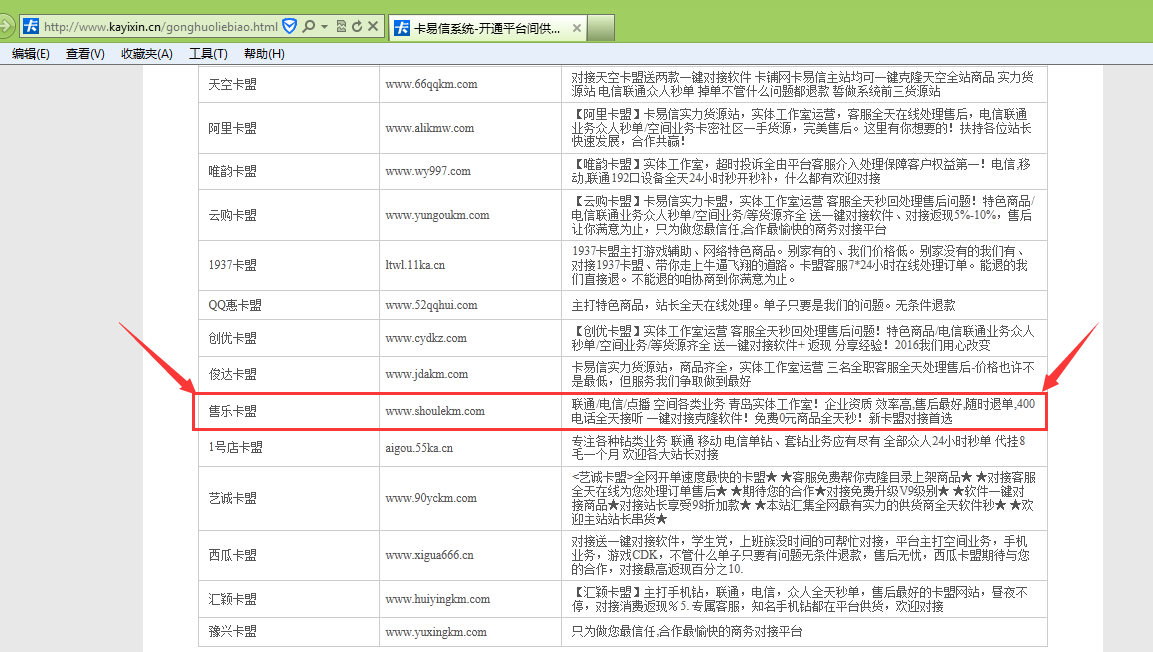The height and width of the screenshot is (652, 1153).
Task: Click the search magnifier in address bar
Action: click(308, 26)
